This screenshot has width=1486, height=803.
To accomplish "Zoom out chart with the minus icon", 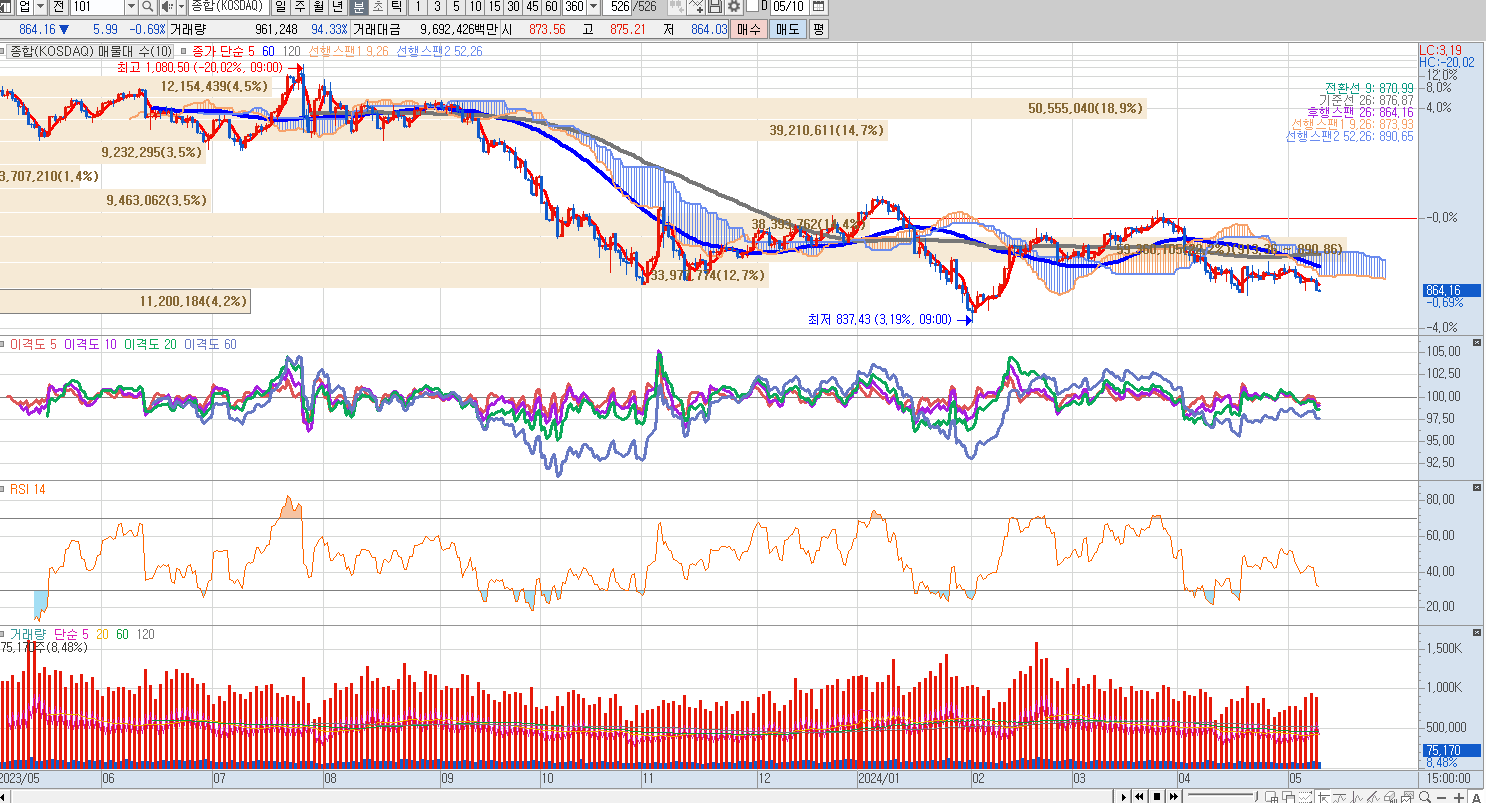I will coord(1442,797).
